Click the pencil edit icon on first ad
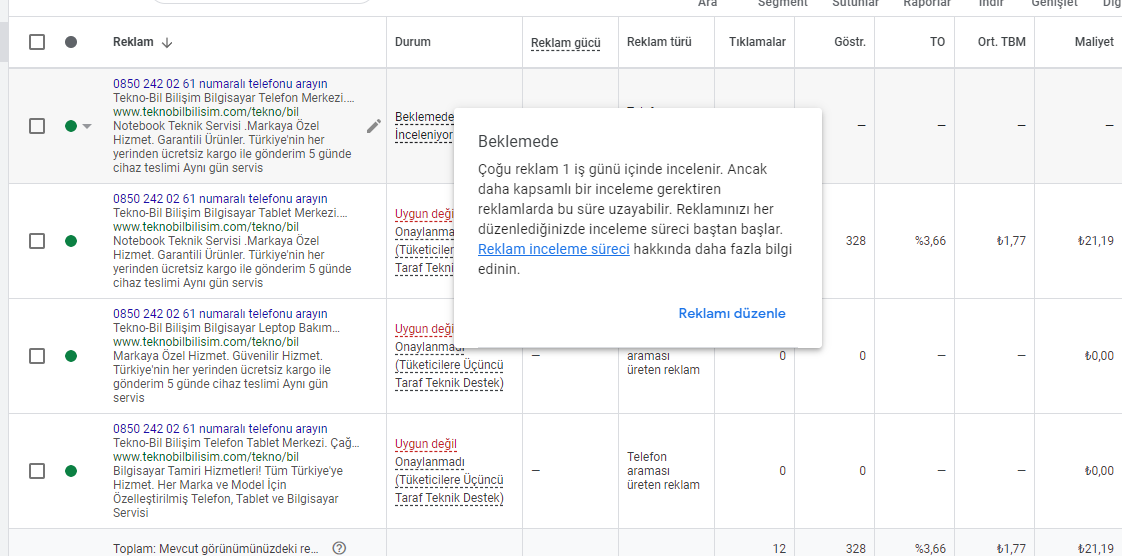1132x556 pixels. pos(373,126)
